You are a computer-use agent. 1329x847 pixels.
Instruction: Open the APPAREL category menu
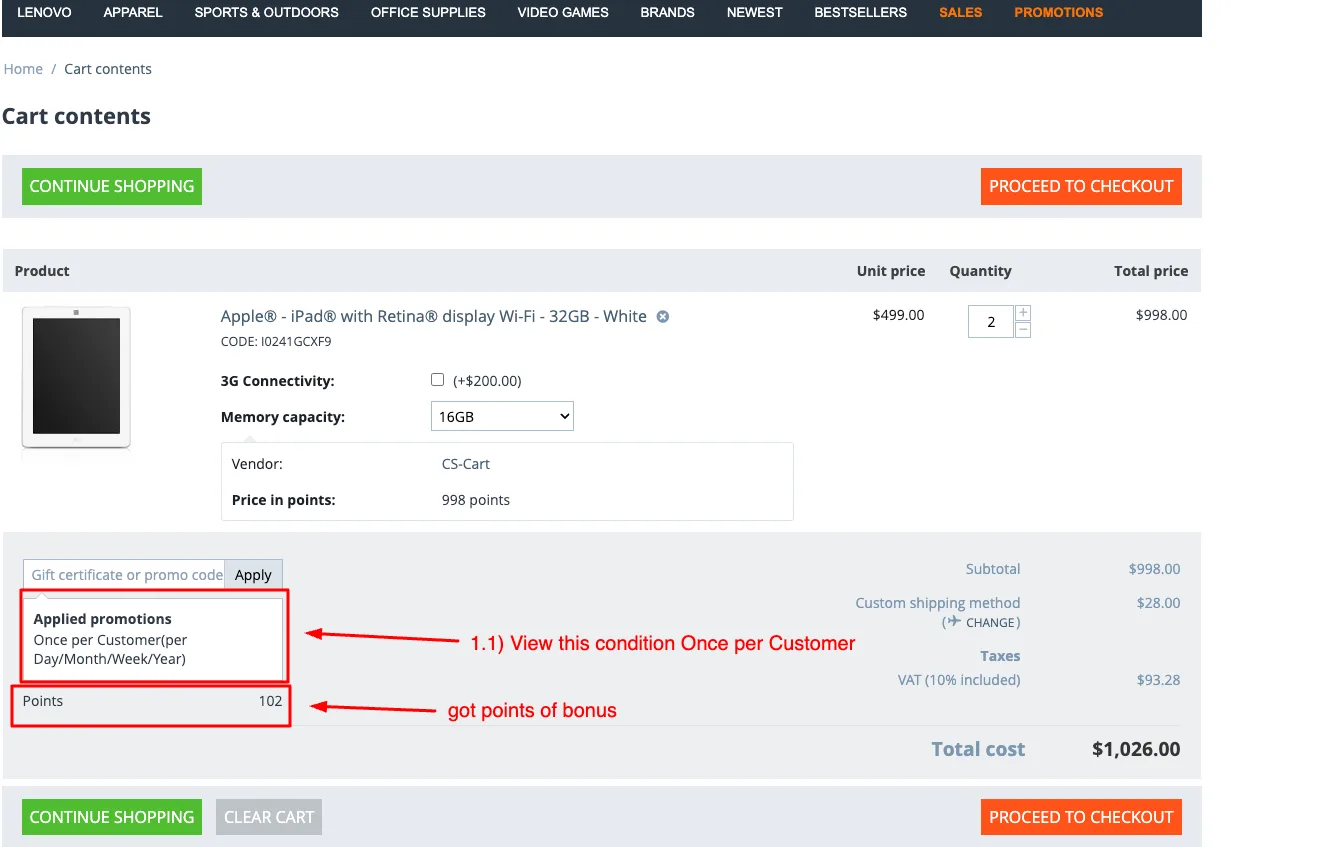tap(133, 13)
